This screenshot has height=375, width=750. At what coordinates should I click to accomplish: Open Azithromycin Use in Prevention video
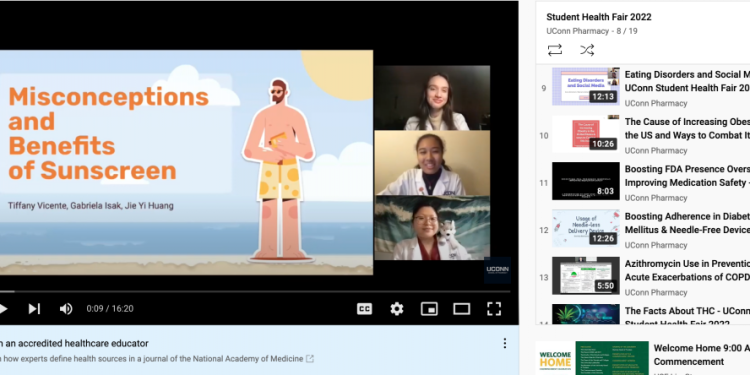coord(687,271)
